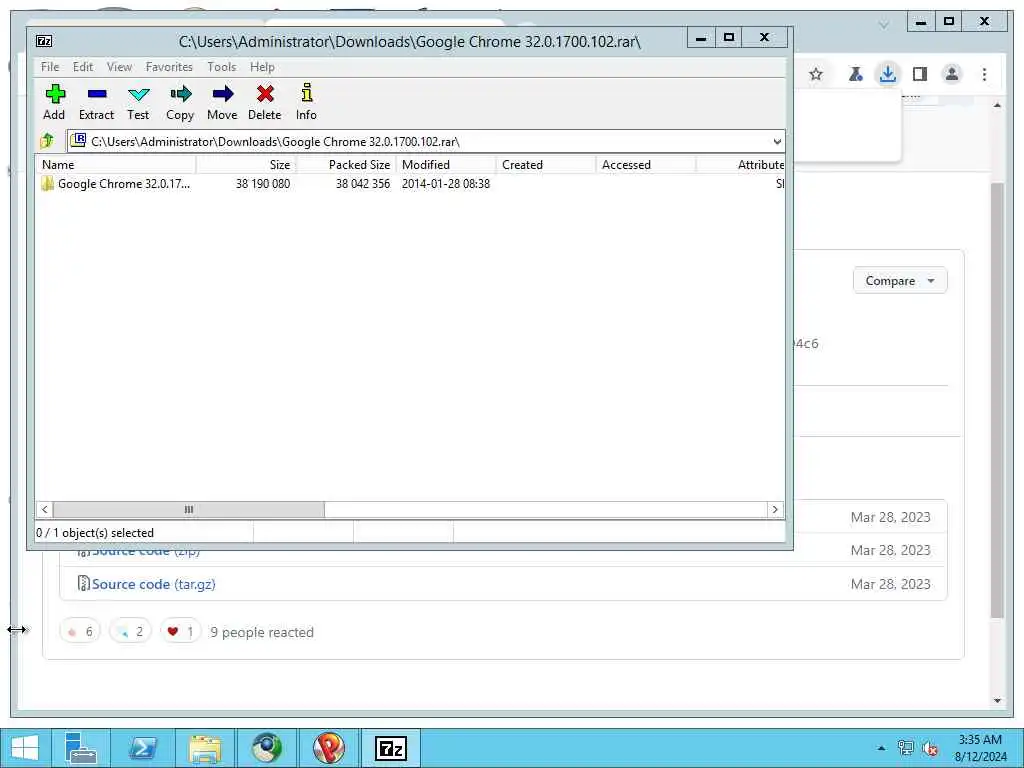Open the Info toolbar icon
The height and width of the screenshot is (768, 1024).
(x=306, y=103)
